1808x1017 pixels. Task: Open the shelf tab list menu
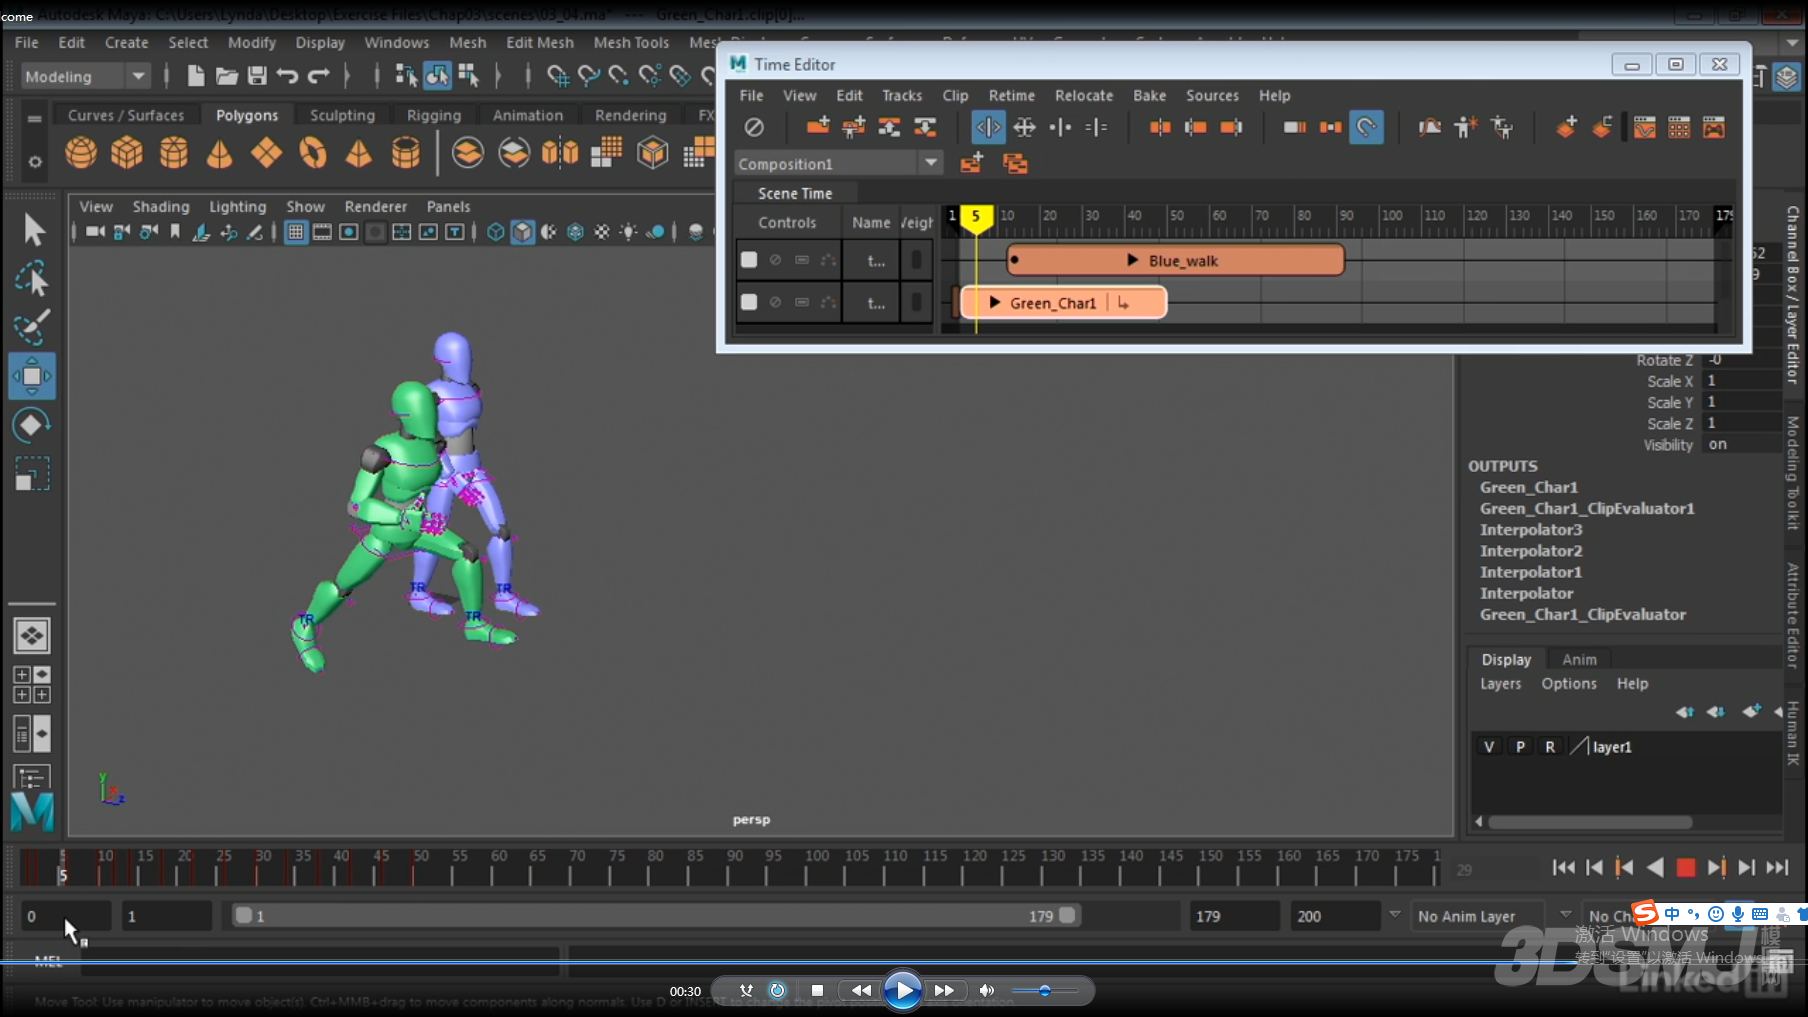point(35,118)
